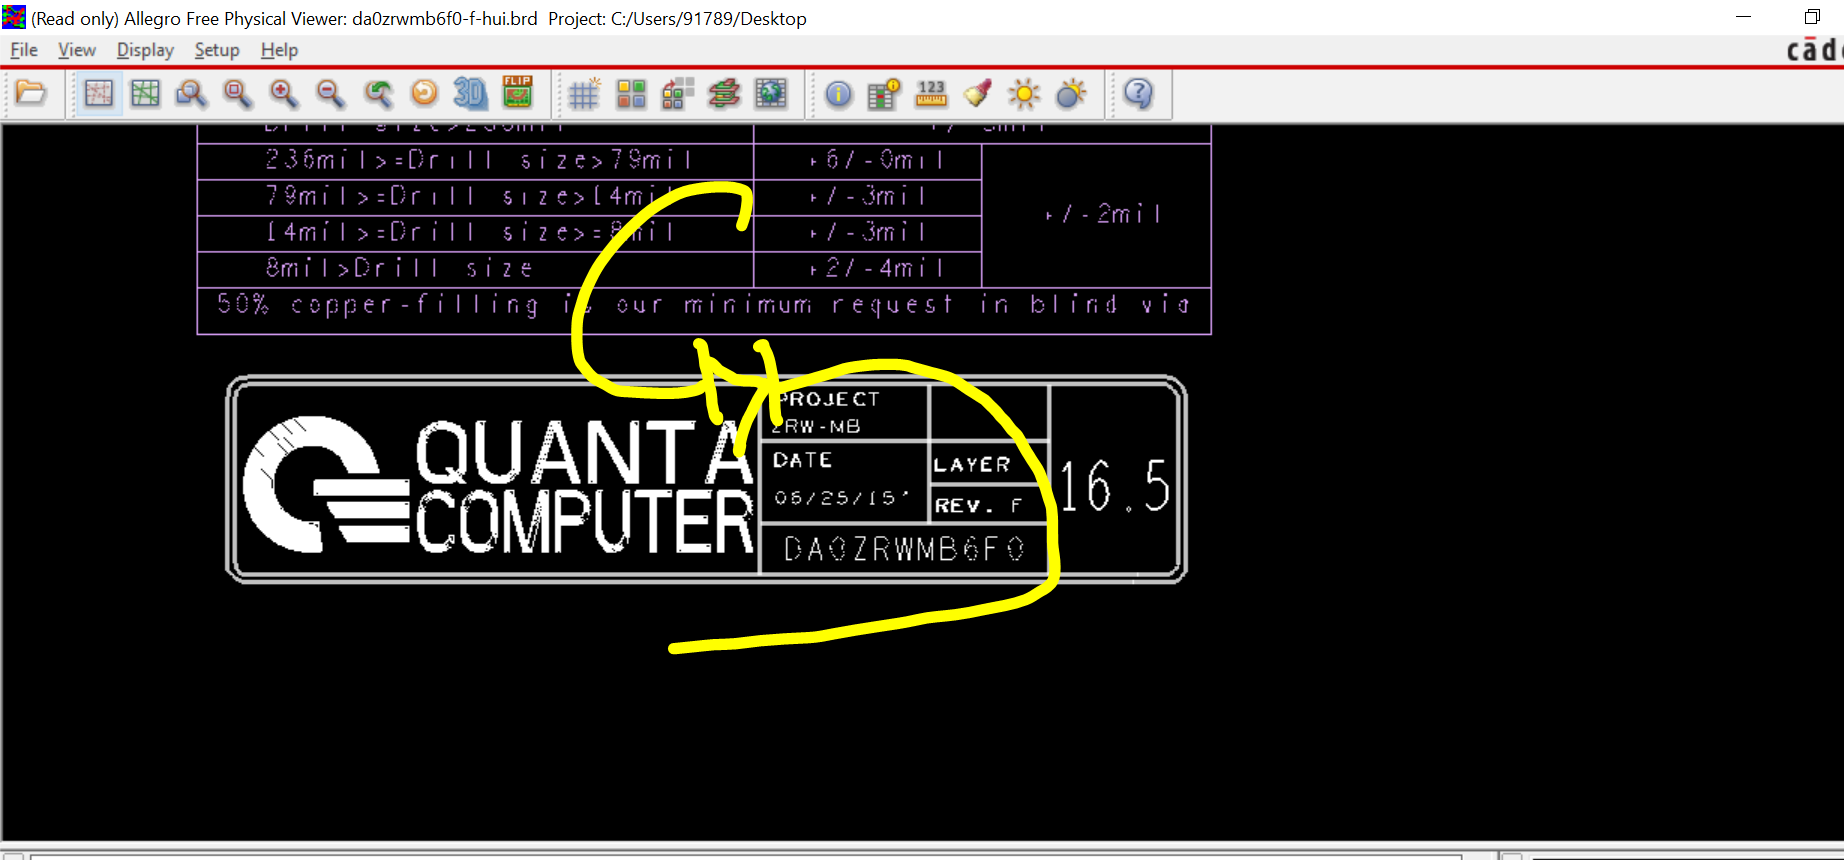The width and height of the screenshot is (1844, 860).
Task: Refresh the view with orange circular icon
Action: tap(424, 94)
